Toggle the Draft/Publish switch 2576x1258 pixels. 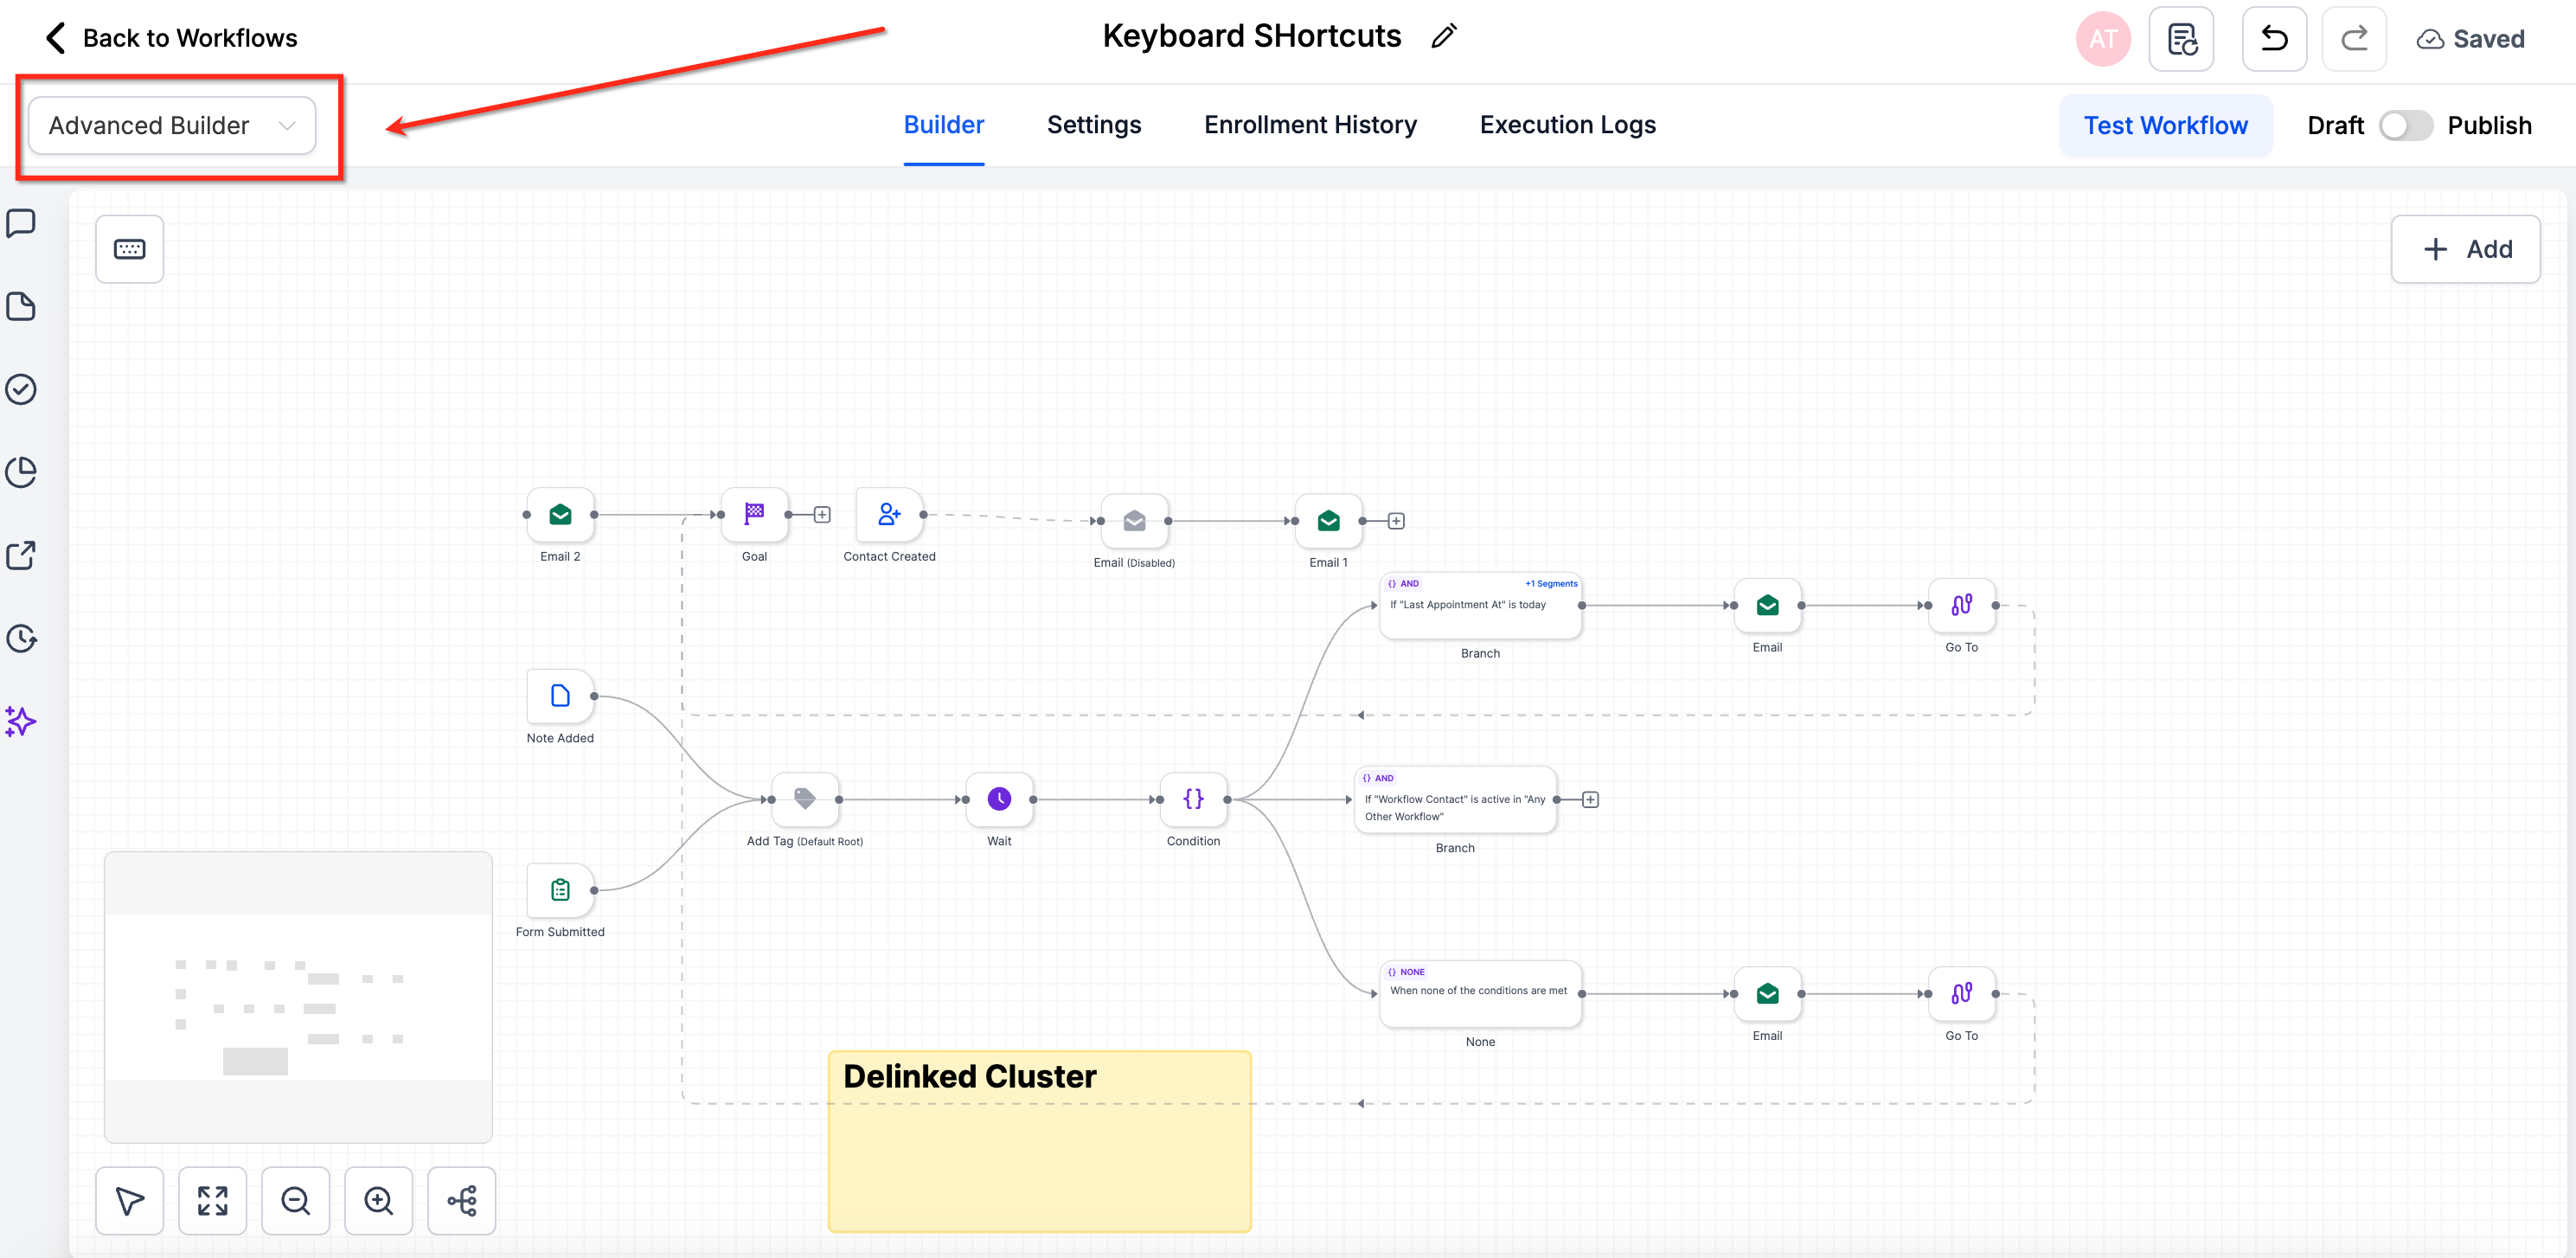click(x=2405, y=126)
